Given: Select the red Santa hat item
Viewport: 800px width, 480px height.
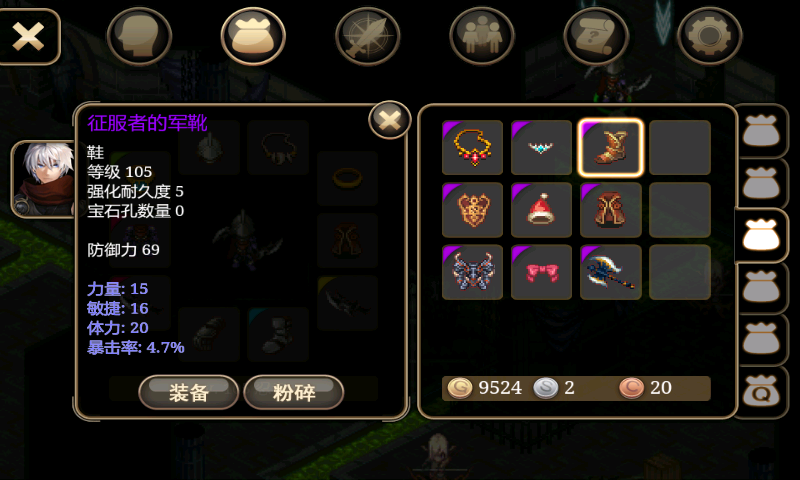Looking at the screenshot, I should pos(541,210).
